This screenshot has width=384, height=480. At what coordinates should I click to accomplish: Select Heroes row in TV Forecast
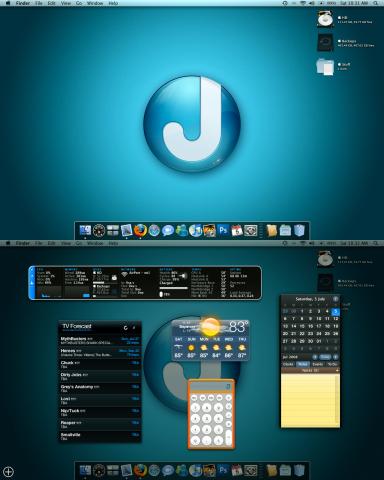(100, 353)
